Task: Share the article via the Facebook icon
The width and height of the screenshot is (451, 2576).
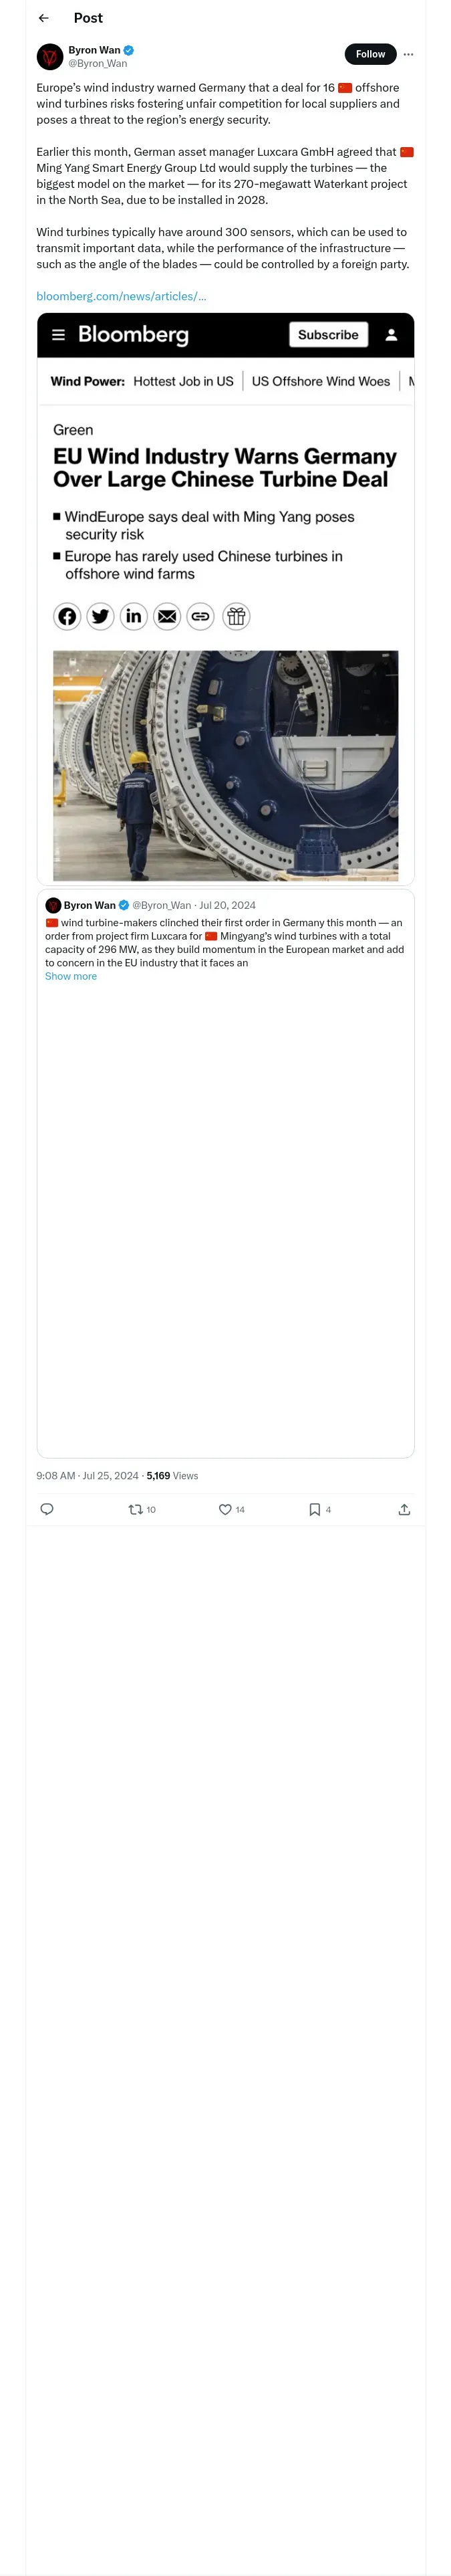Action: 67,616
